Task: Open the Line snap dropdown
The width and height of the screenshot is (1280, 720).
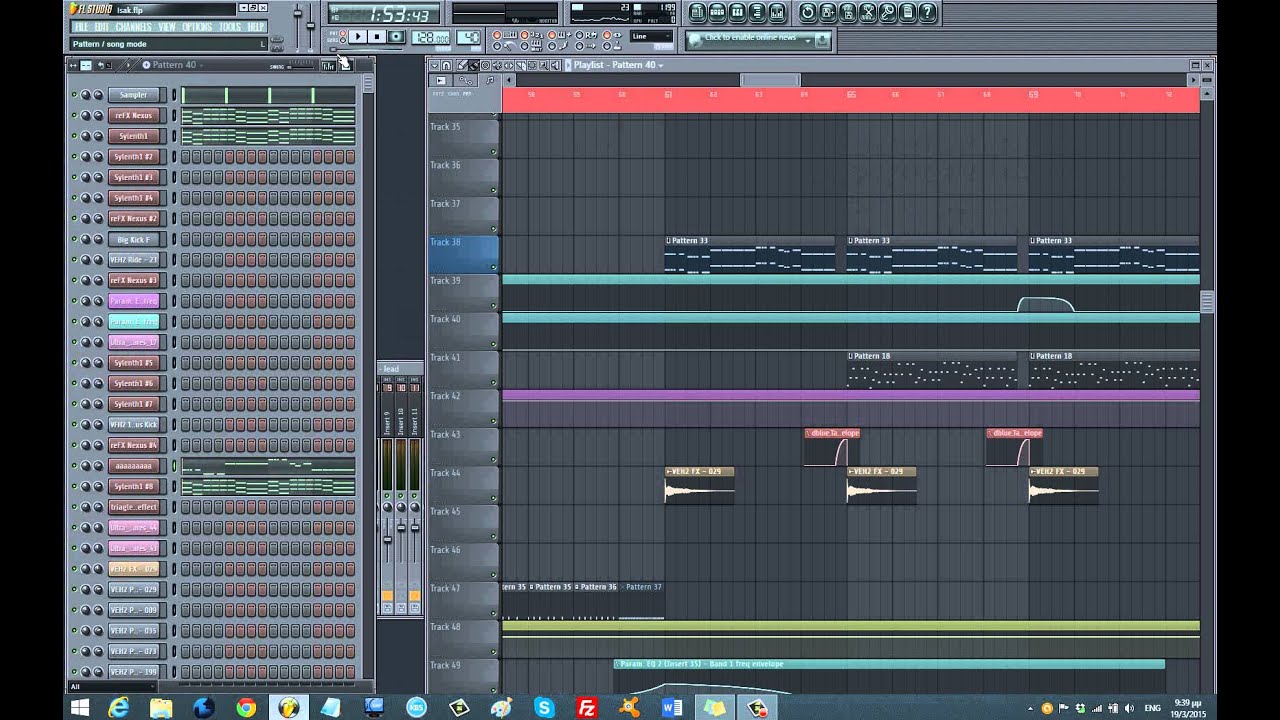Action: pos(651,36)
